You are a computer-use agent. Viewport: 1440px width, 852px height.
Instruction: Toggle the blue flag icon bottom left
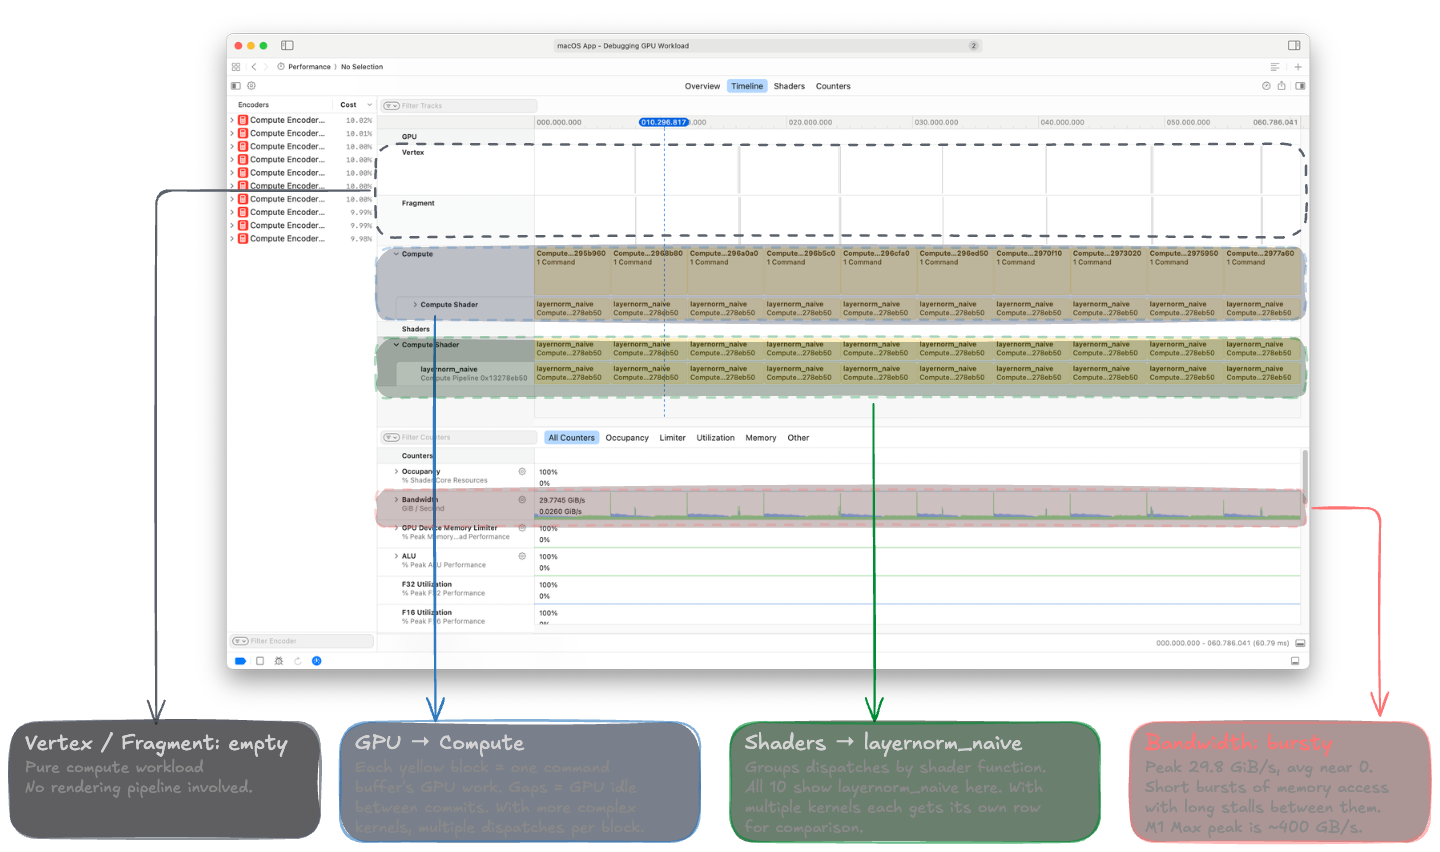pos(240,661)
